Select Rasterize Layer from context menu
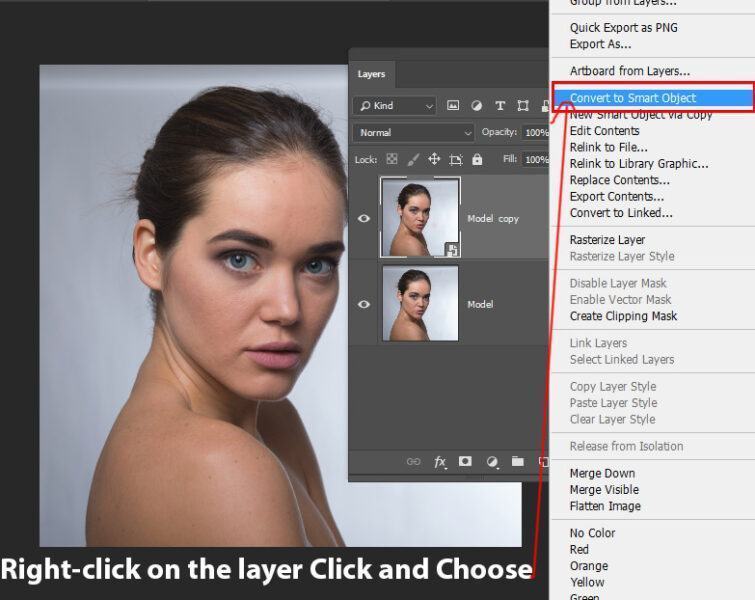Image resolution: width=755 pixels, height=600 pixels. [607, 240]
